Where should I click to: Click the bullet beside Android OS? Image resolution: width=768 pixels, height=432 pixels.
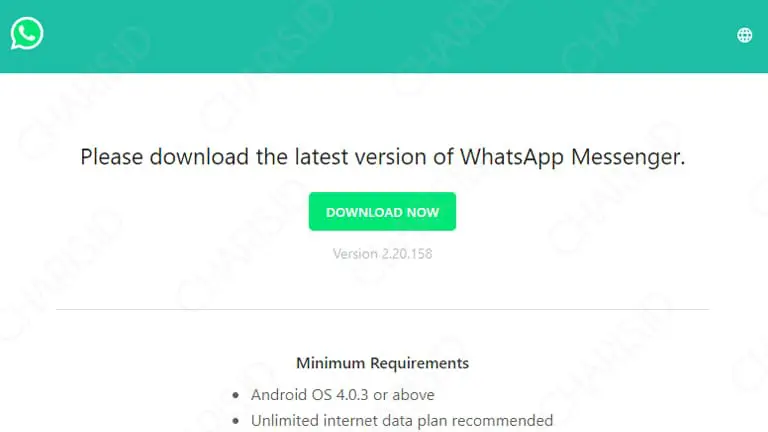(236, 395)
